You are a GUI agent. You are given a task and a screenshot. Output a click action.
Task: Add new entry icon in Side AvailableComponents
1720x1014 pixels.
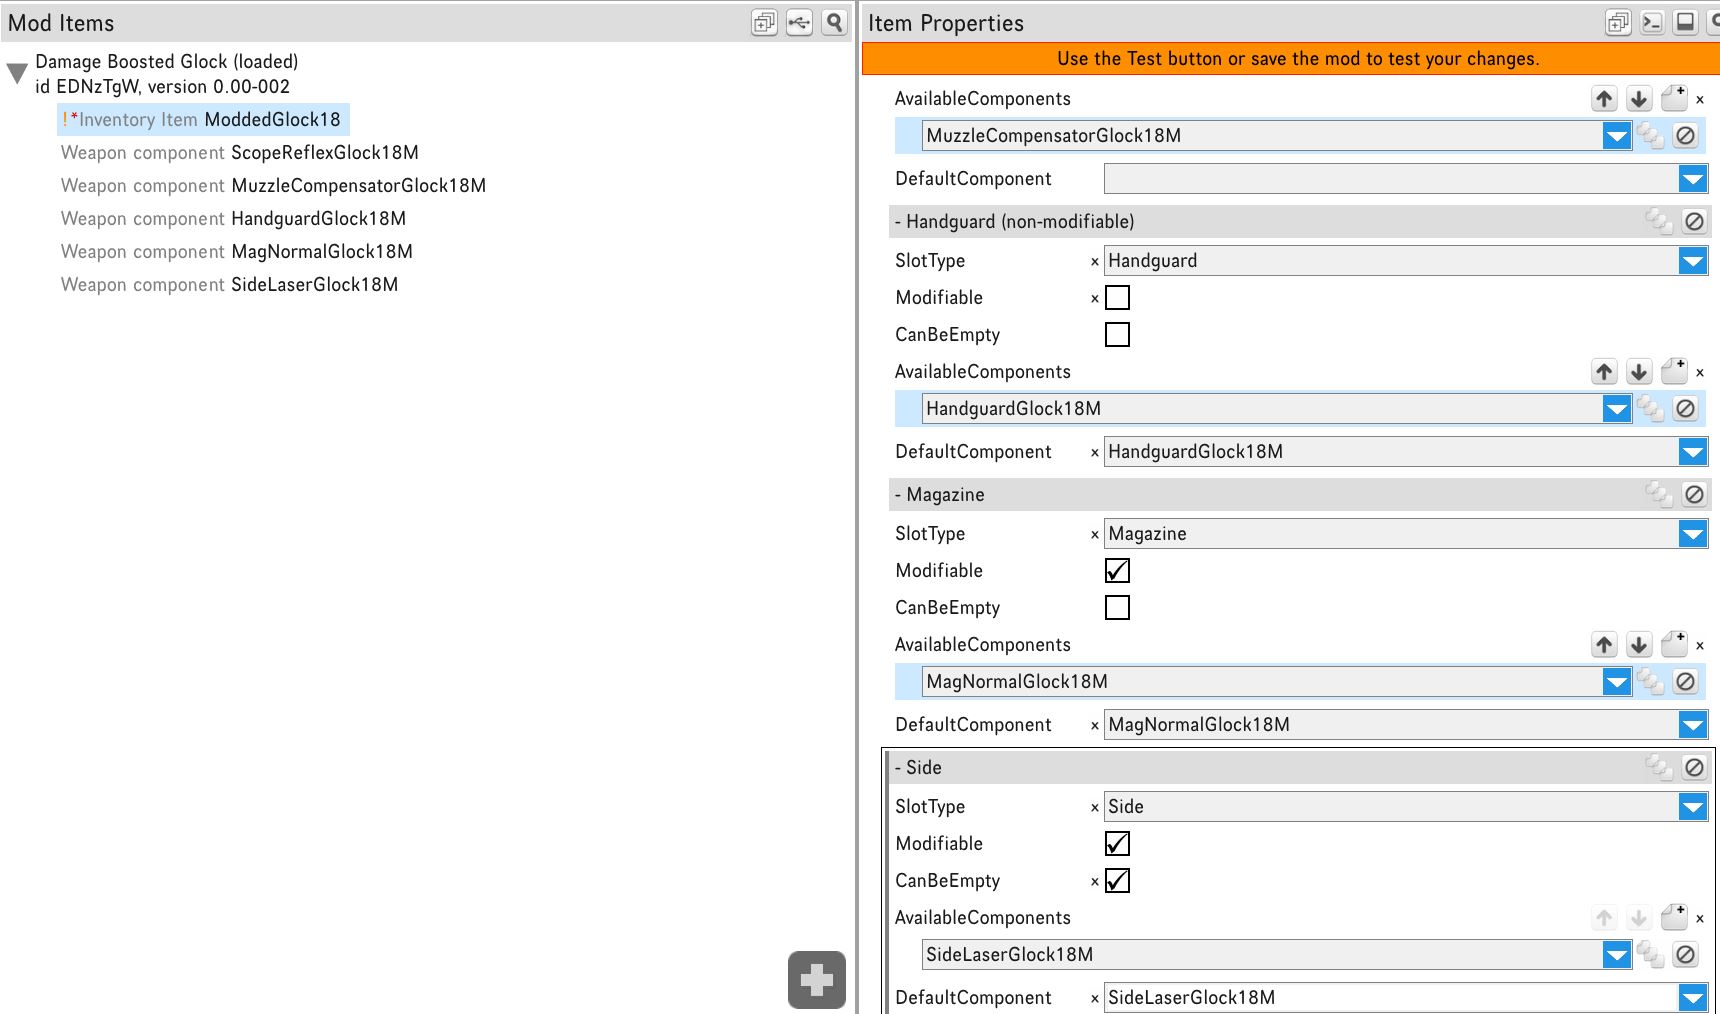(1674, 917)
